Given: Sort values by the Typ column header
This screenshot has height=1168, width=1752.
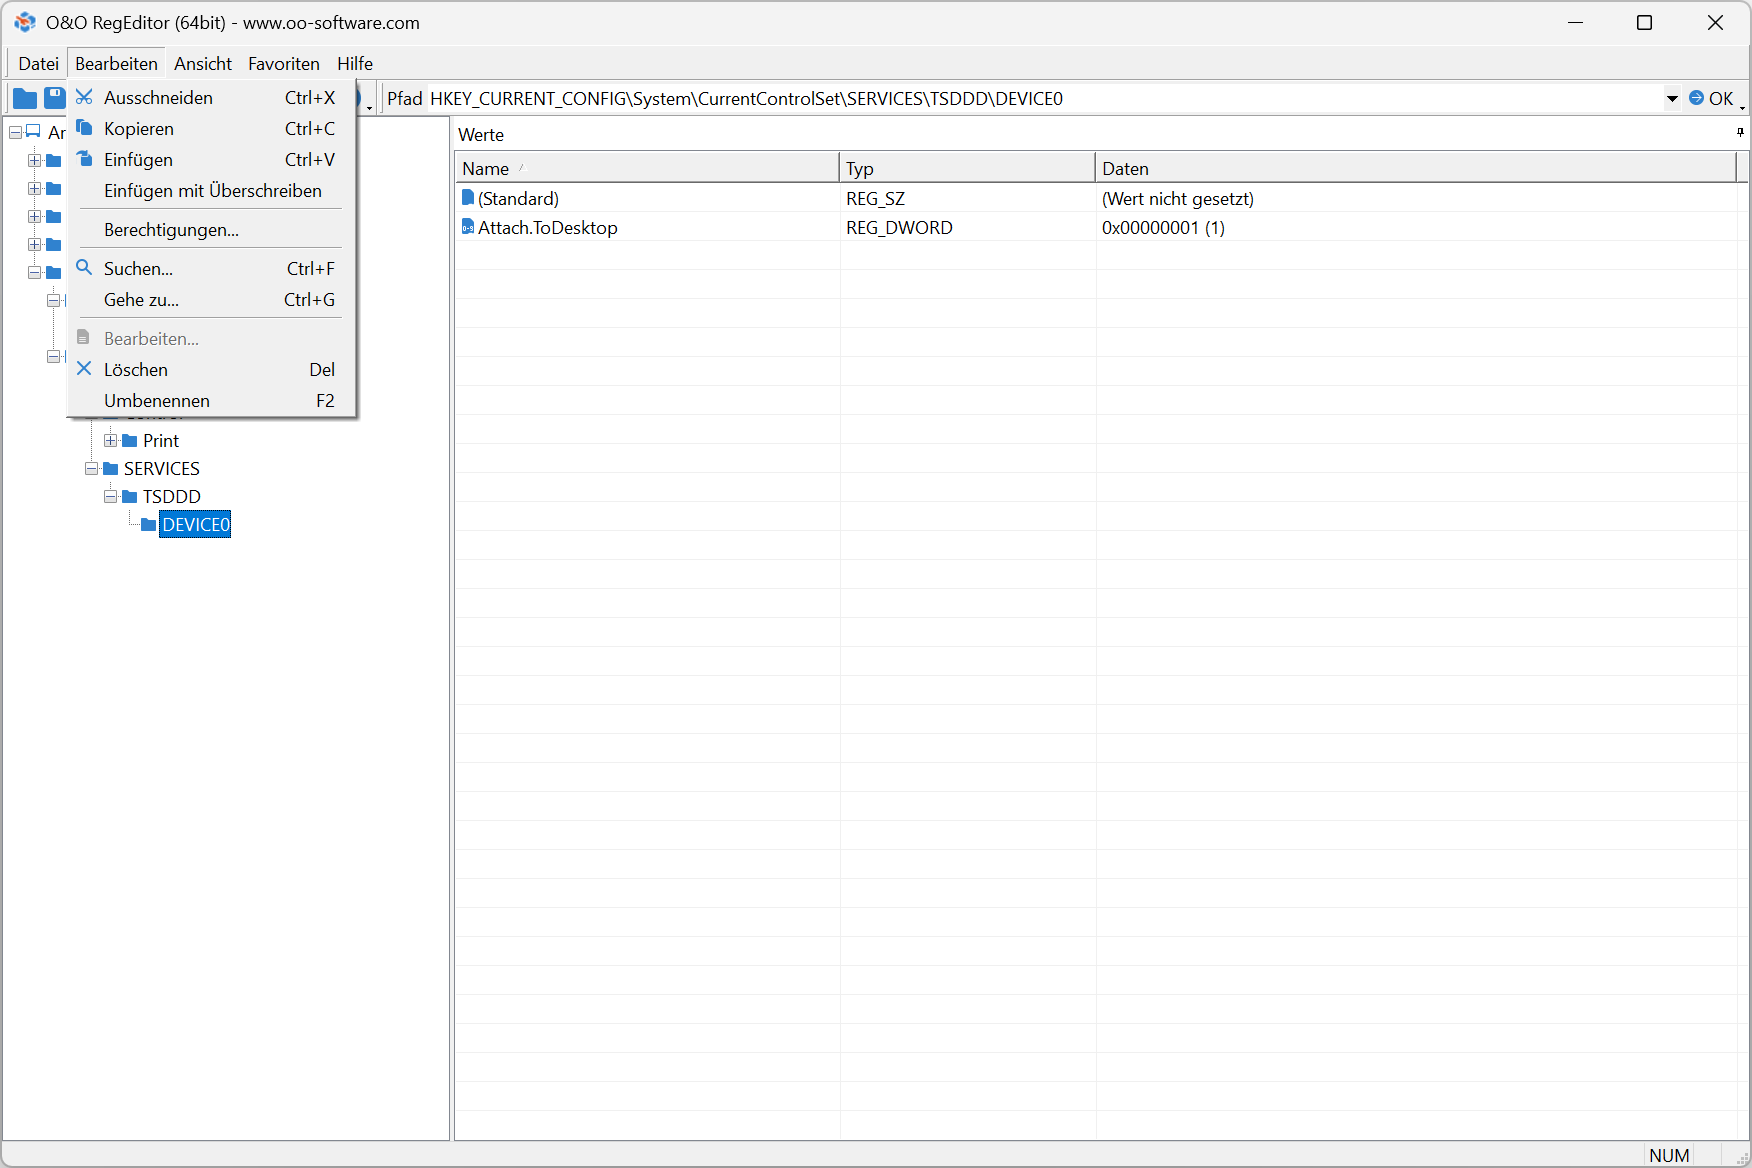Looking at the screenshot, I should coord(966,169).
